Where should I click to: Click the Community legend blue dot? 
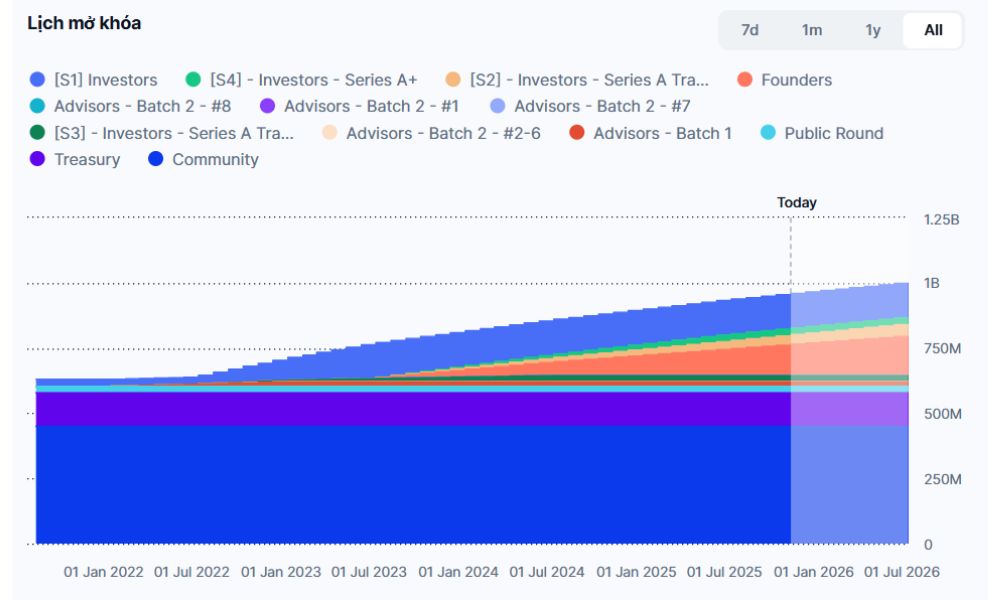[x=155, y=160]
